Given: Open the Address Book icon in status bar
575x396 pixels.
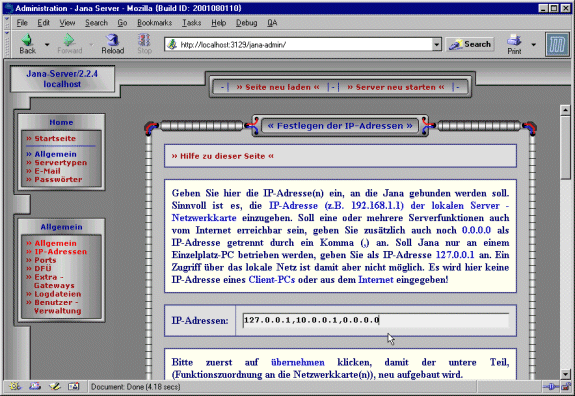Looking at the screenshot, I should coord(73,386).
